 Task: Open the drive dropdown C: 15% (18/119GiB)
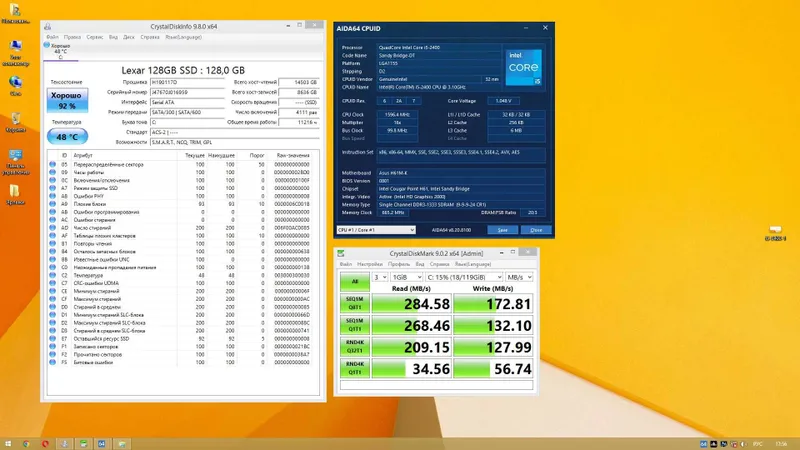464,277
